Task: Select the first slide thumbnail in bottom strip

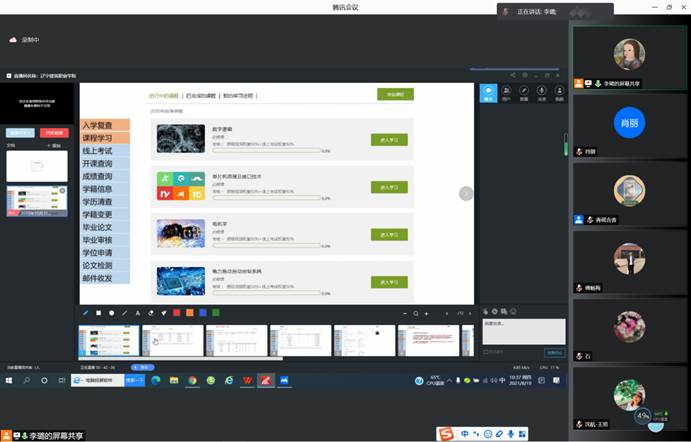Action: coord(109,340)
